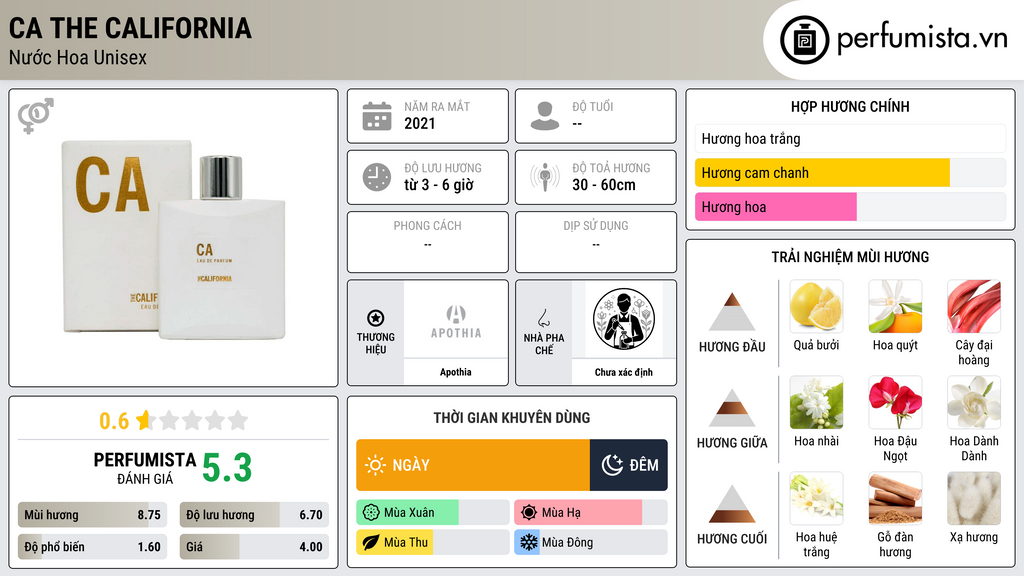Image resolution: width=1024 pixels, height=576 pixels.
Task: Click the pink Hương hoa accord bar
Action: tap(776, 206)
